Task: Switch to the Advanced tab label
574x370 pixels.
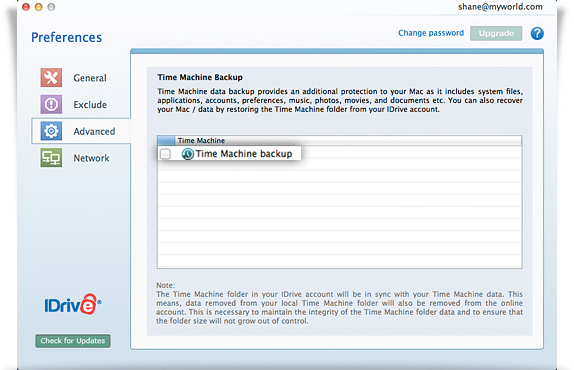Action: pyautogui.click(x=94, y=131)
